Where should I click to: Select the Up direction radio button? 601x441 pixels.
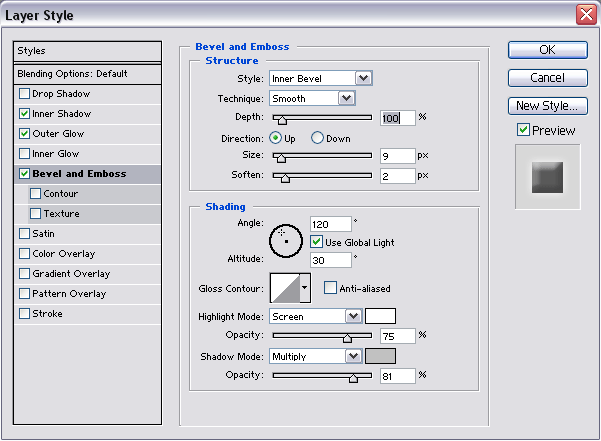point(275,138)
